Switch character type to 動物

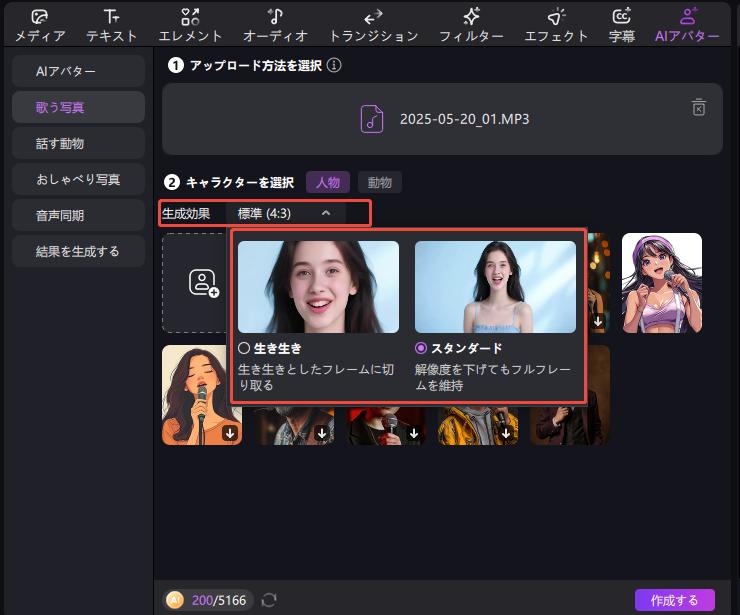pos(379,182)
